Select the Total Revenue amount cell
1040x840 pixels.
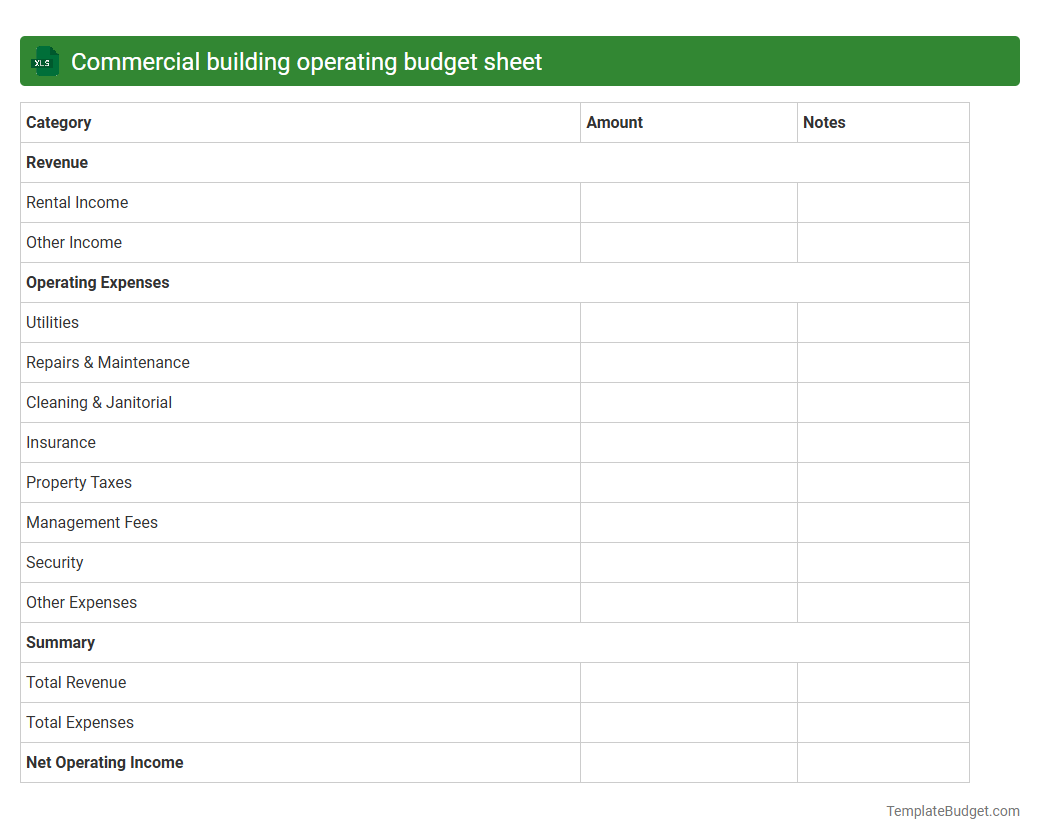[688, 682]
